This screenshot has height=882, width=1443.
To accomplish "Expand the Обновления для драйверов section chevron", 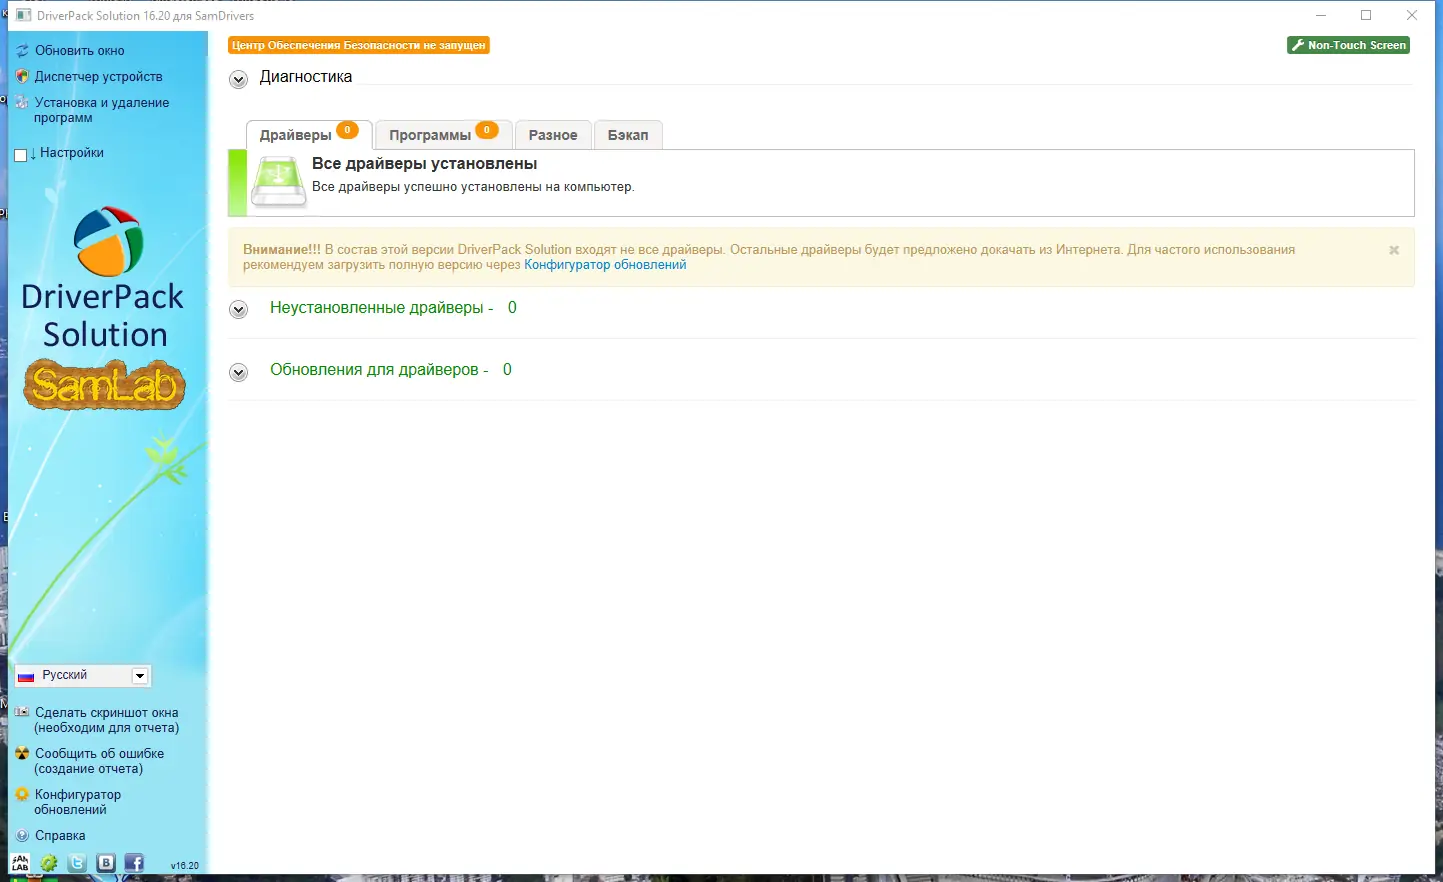I will 238,373.
